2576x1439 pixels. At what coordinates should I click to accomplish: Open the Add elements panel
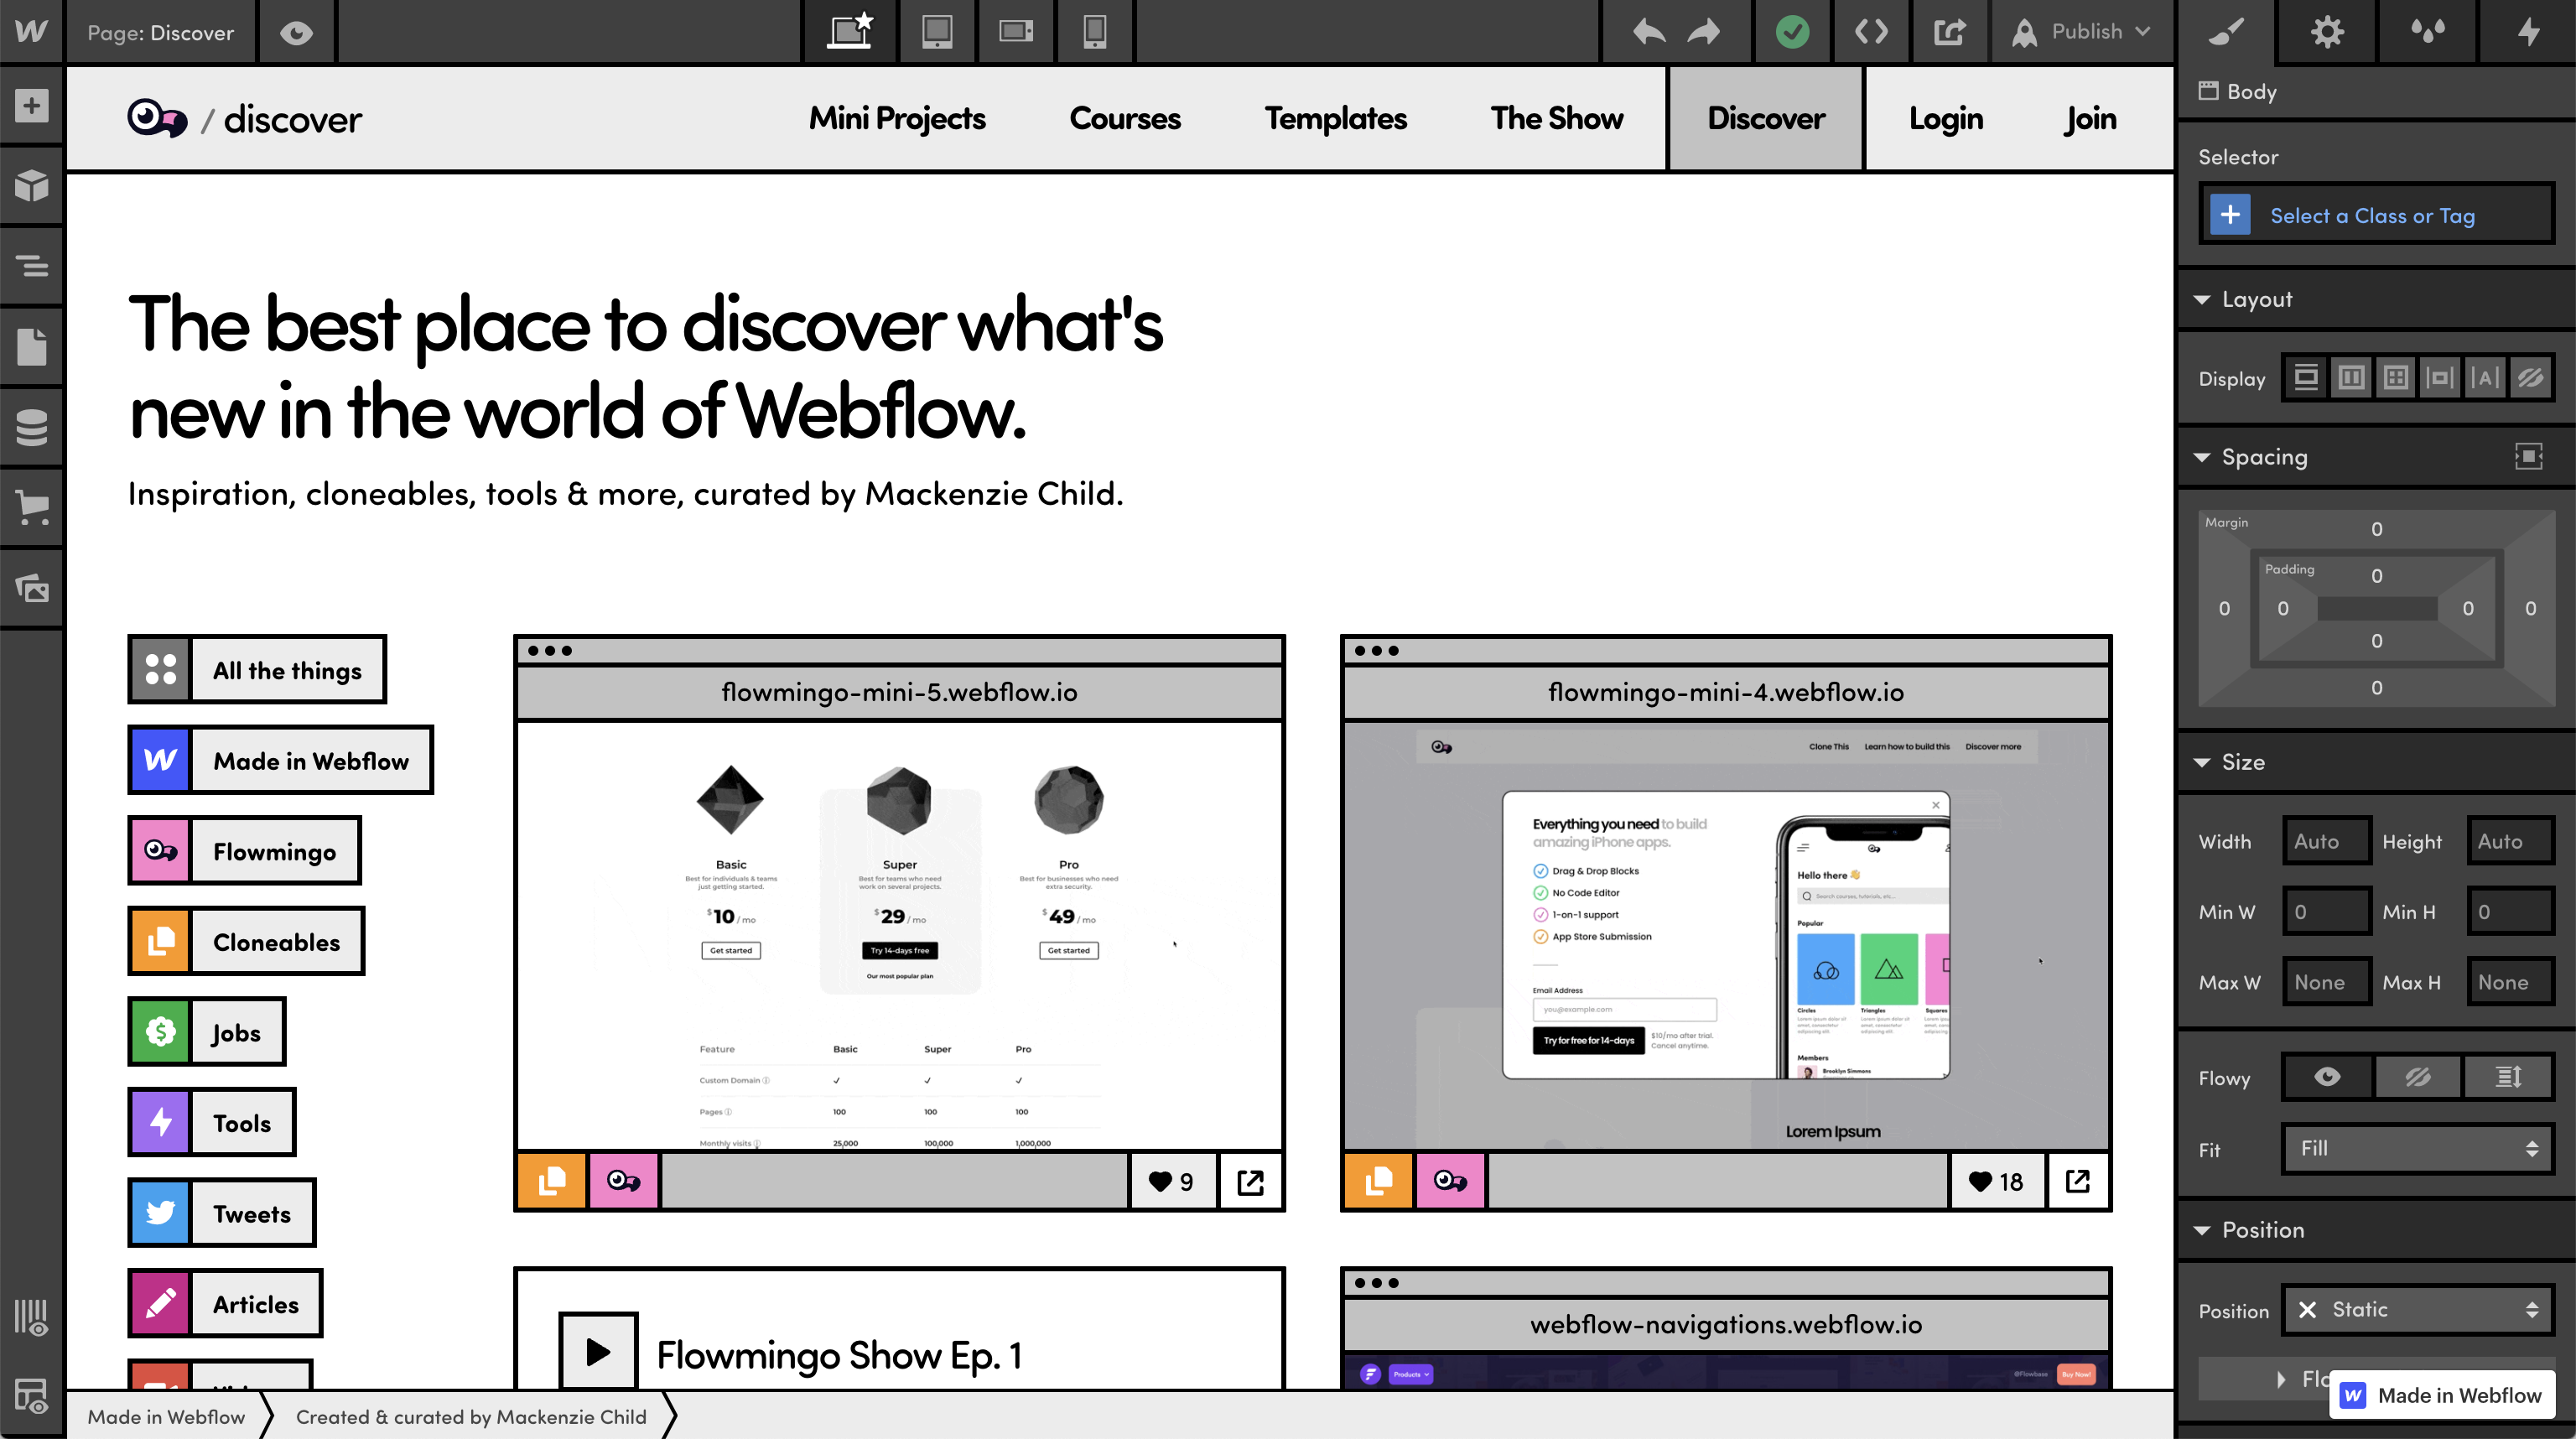pyautogui.click(x=31, y=106)
